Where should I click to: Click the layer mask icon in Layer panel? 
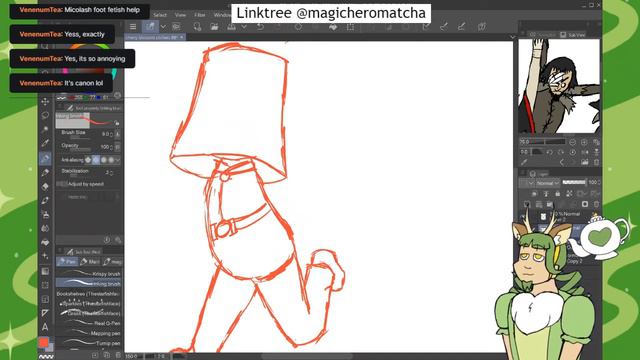[585, 204]
